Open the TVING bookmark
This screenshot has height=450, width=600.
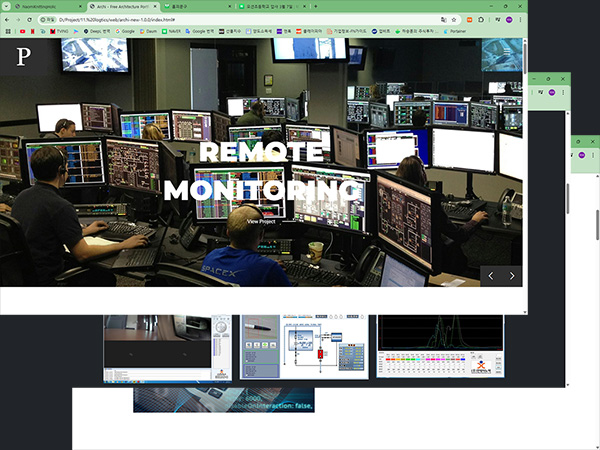[60, 31]
